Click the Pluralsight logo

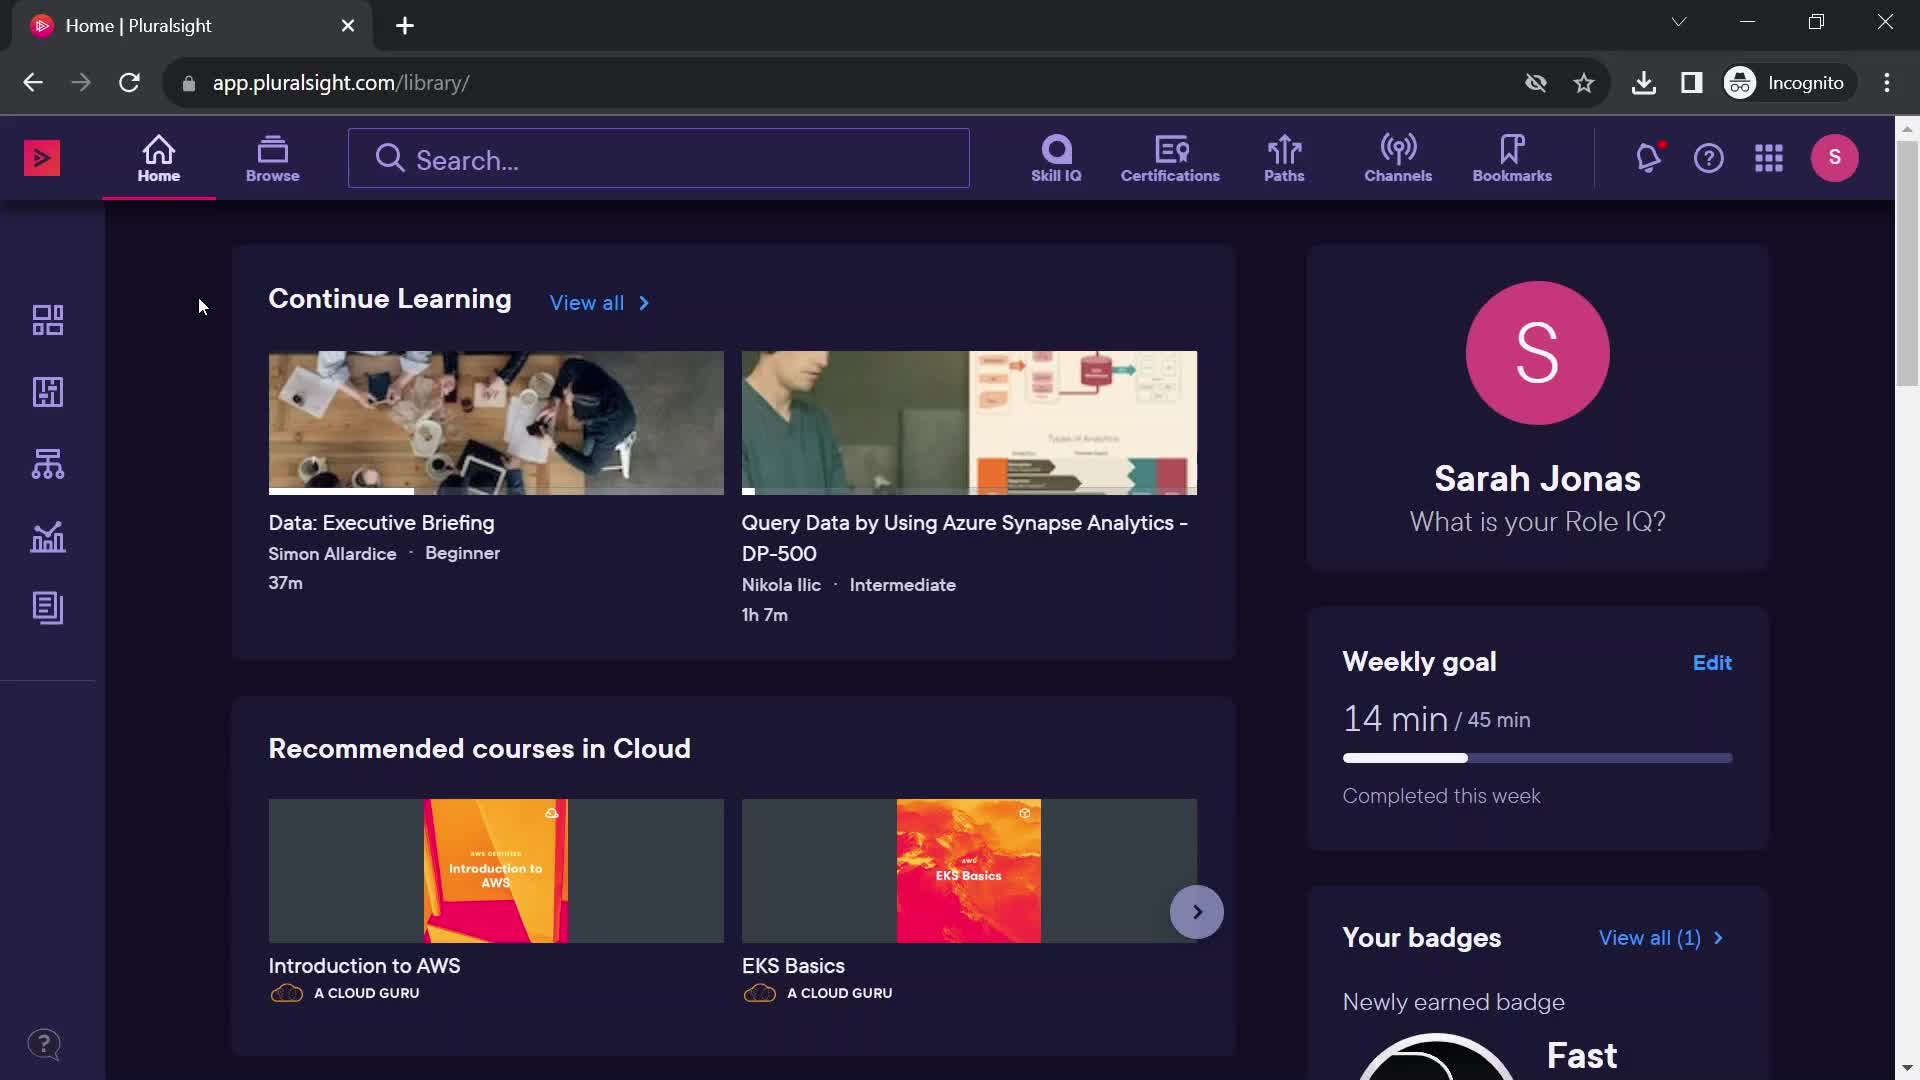click(42, 158)
